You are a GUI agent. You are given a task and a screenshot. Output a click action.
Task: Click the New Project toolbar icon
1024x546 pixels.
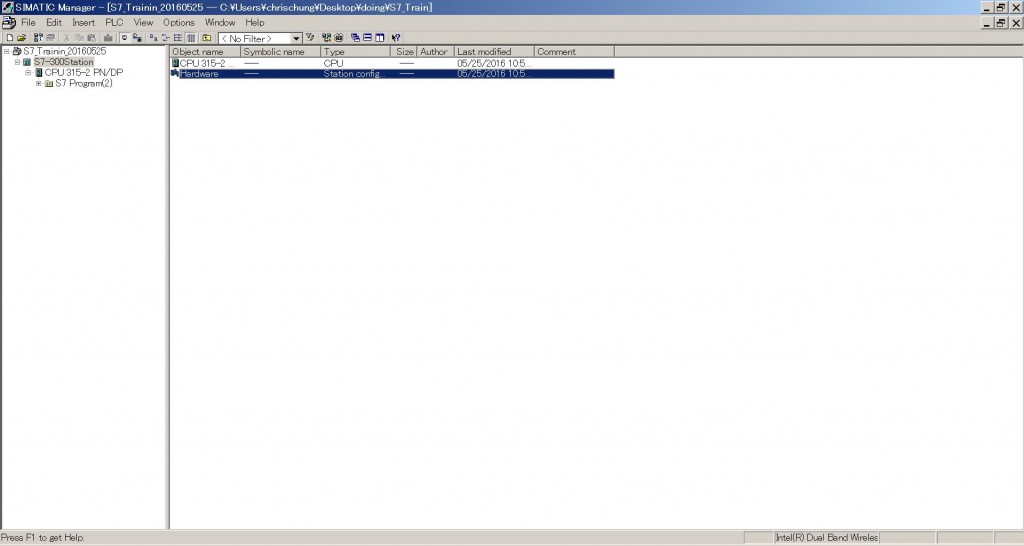(x=10, y=38)
